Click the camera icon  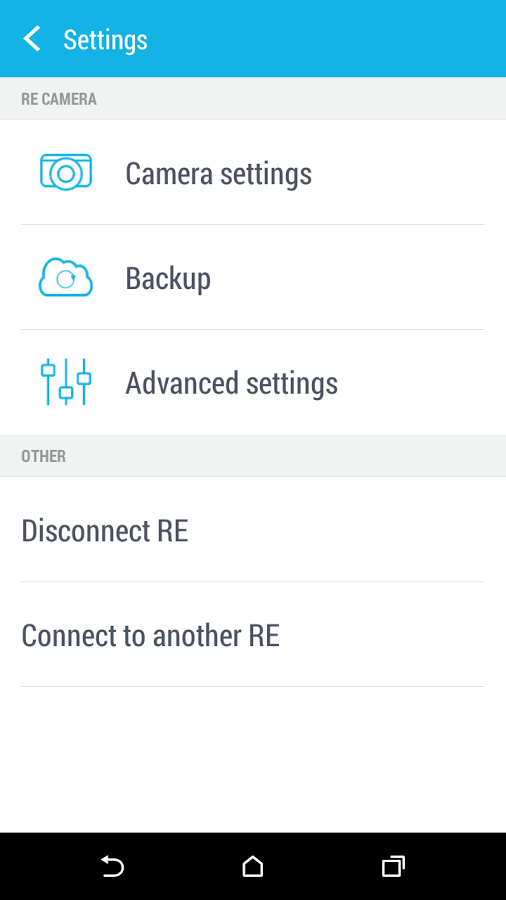point(66,172)
